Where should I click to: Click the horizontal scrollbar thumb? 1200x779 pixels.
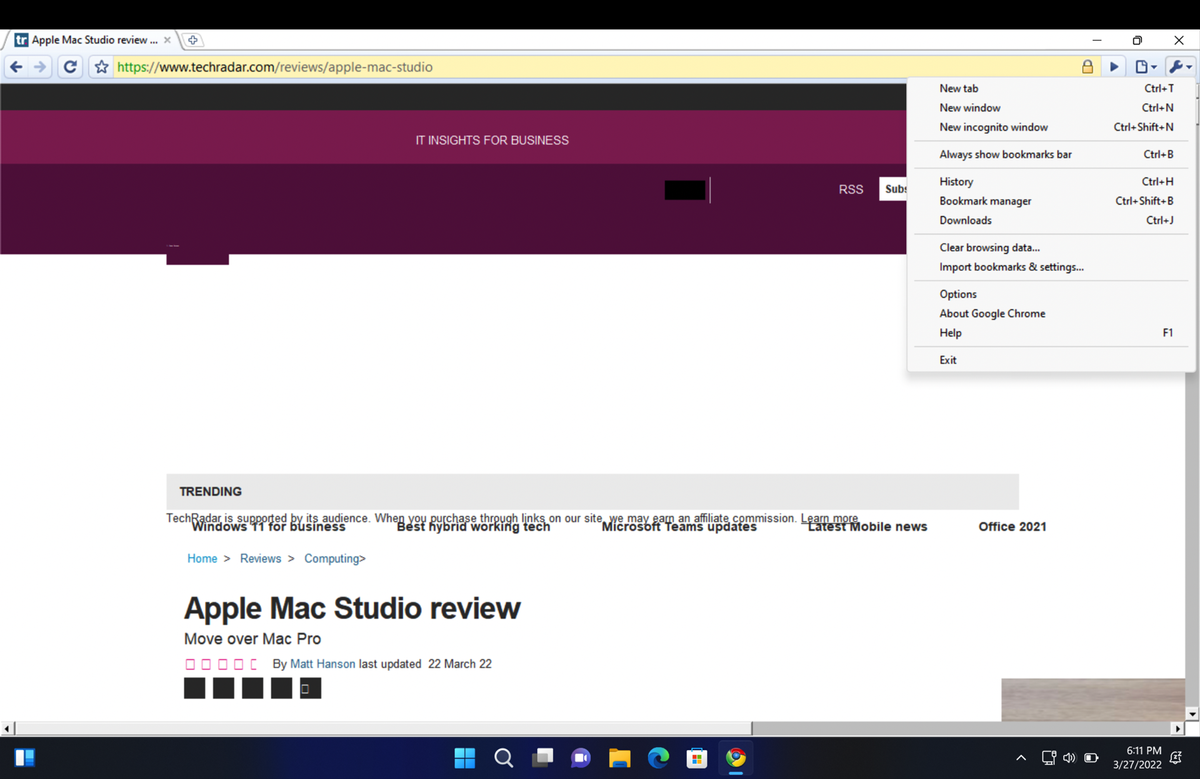tap(385, 728)
